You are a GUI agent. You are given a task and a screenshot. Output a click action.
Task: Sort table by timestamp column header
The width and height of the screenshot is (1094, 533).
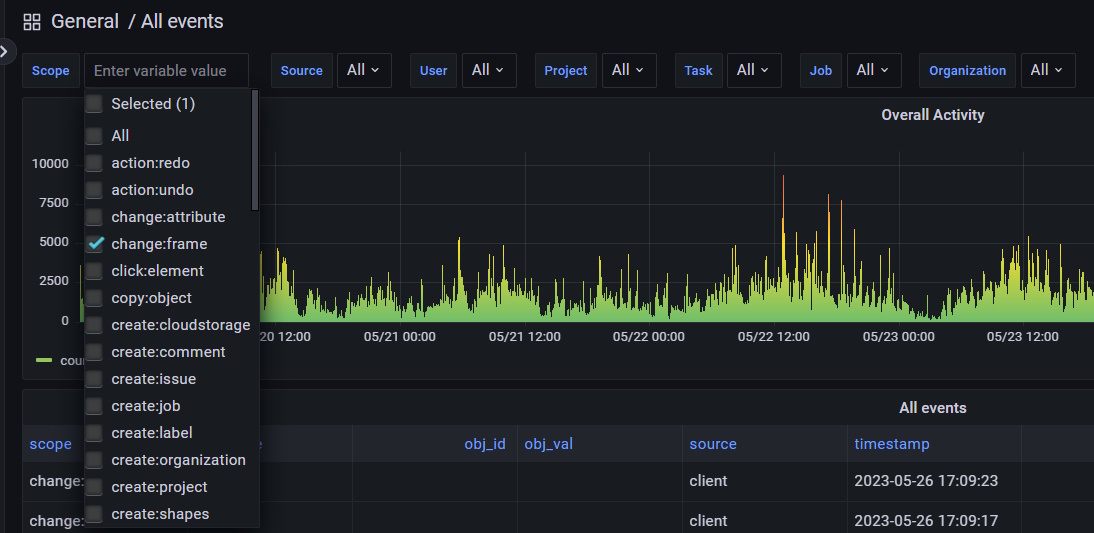coord(891,444)
